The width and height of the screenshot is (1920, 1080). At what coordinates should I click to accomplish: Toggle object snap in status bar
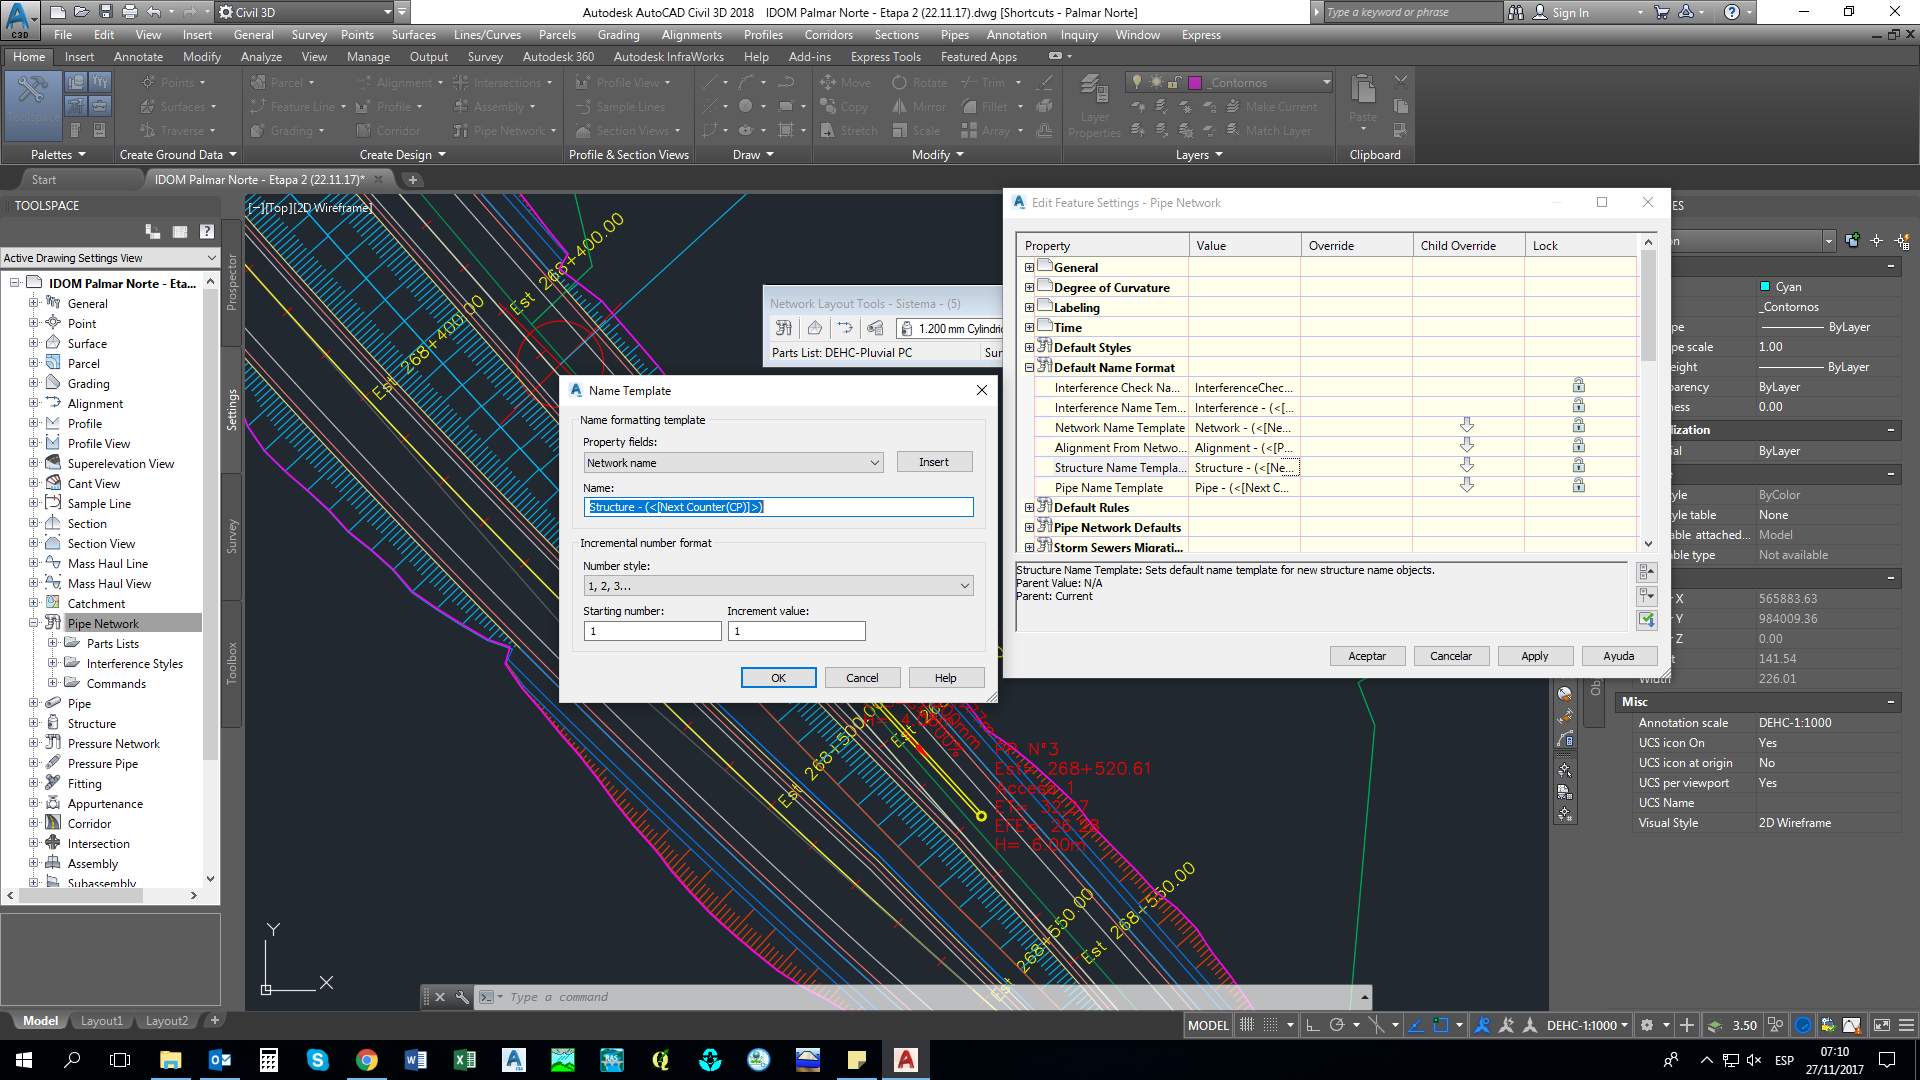(x=1440, y=1025)
